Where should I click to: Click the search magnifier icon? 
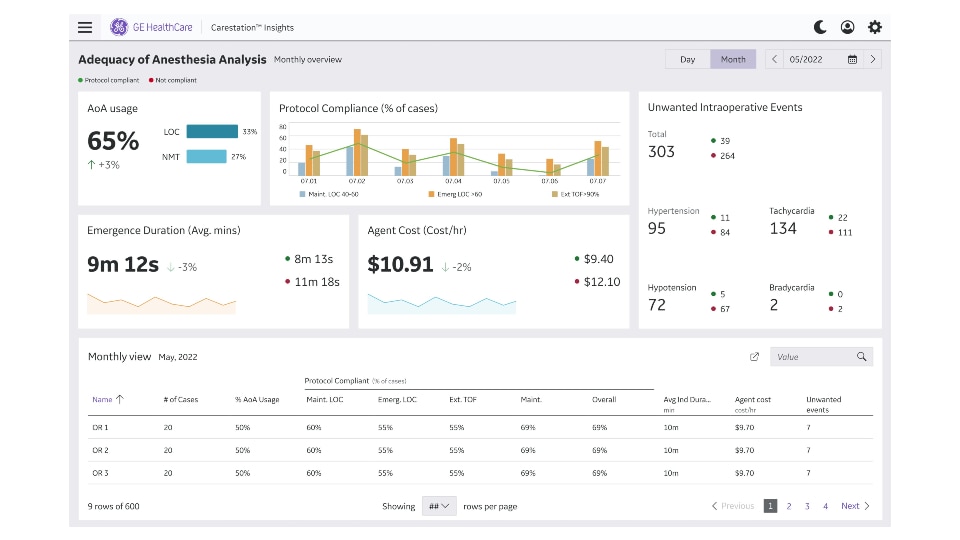point(861,357)
